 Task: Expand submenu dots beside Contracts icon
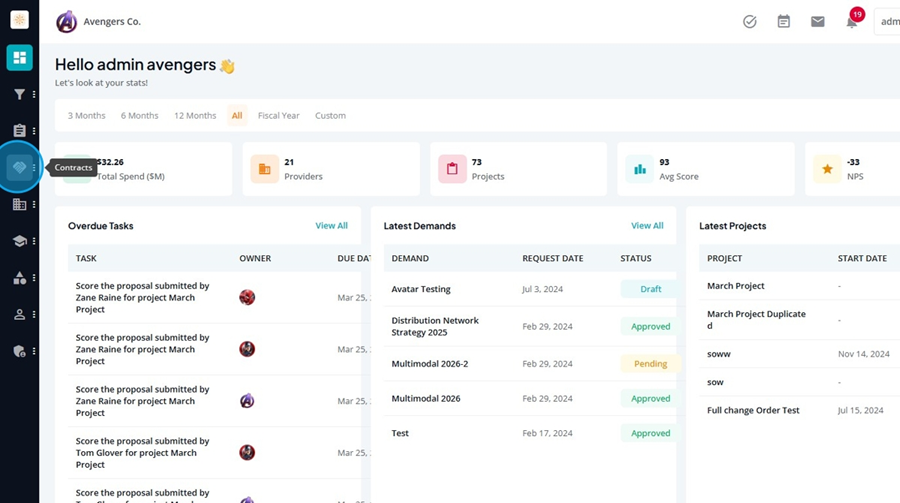34,168
